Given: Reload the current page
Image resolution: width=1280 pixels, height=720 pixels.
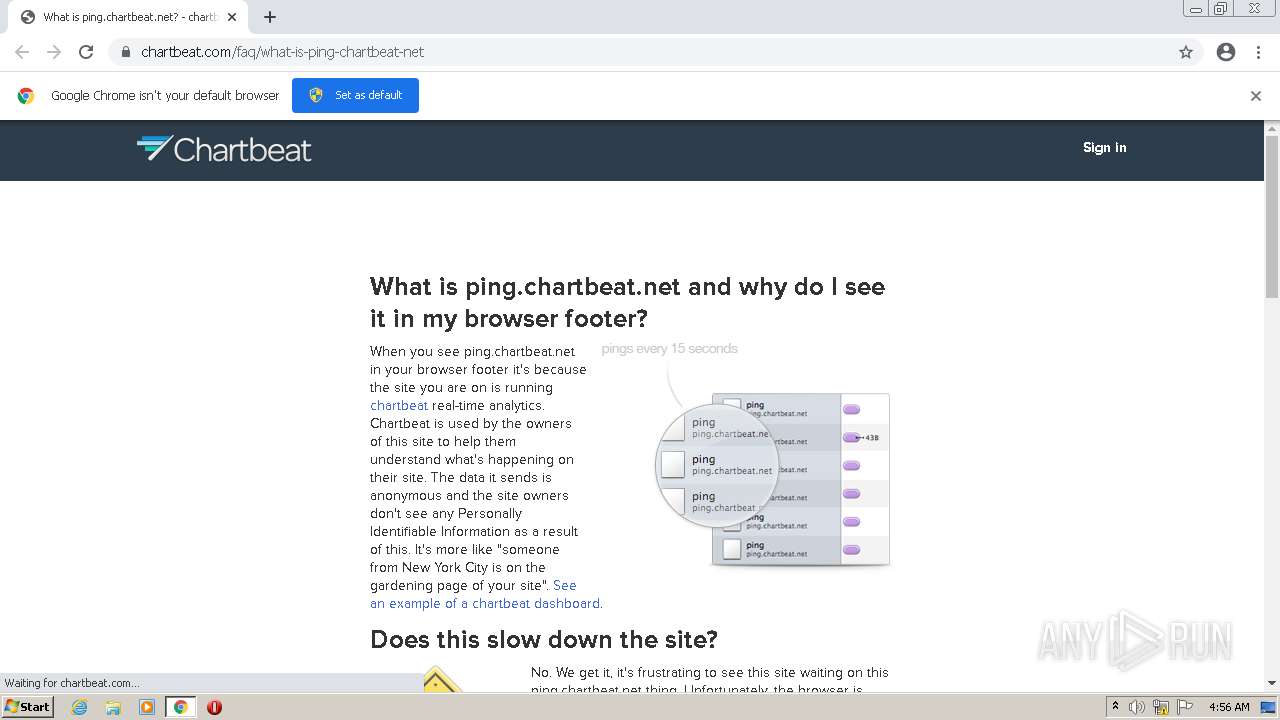Looking at the screenshot, I should [x=86, y=52].
